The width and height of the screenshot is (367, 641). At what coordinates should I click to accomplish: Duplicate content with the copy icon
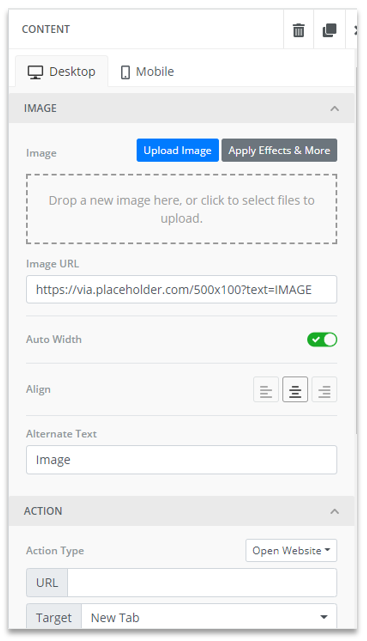pyautogui.click(x=329, y=30)
